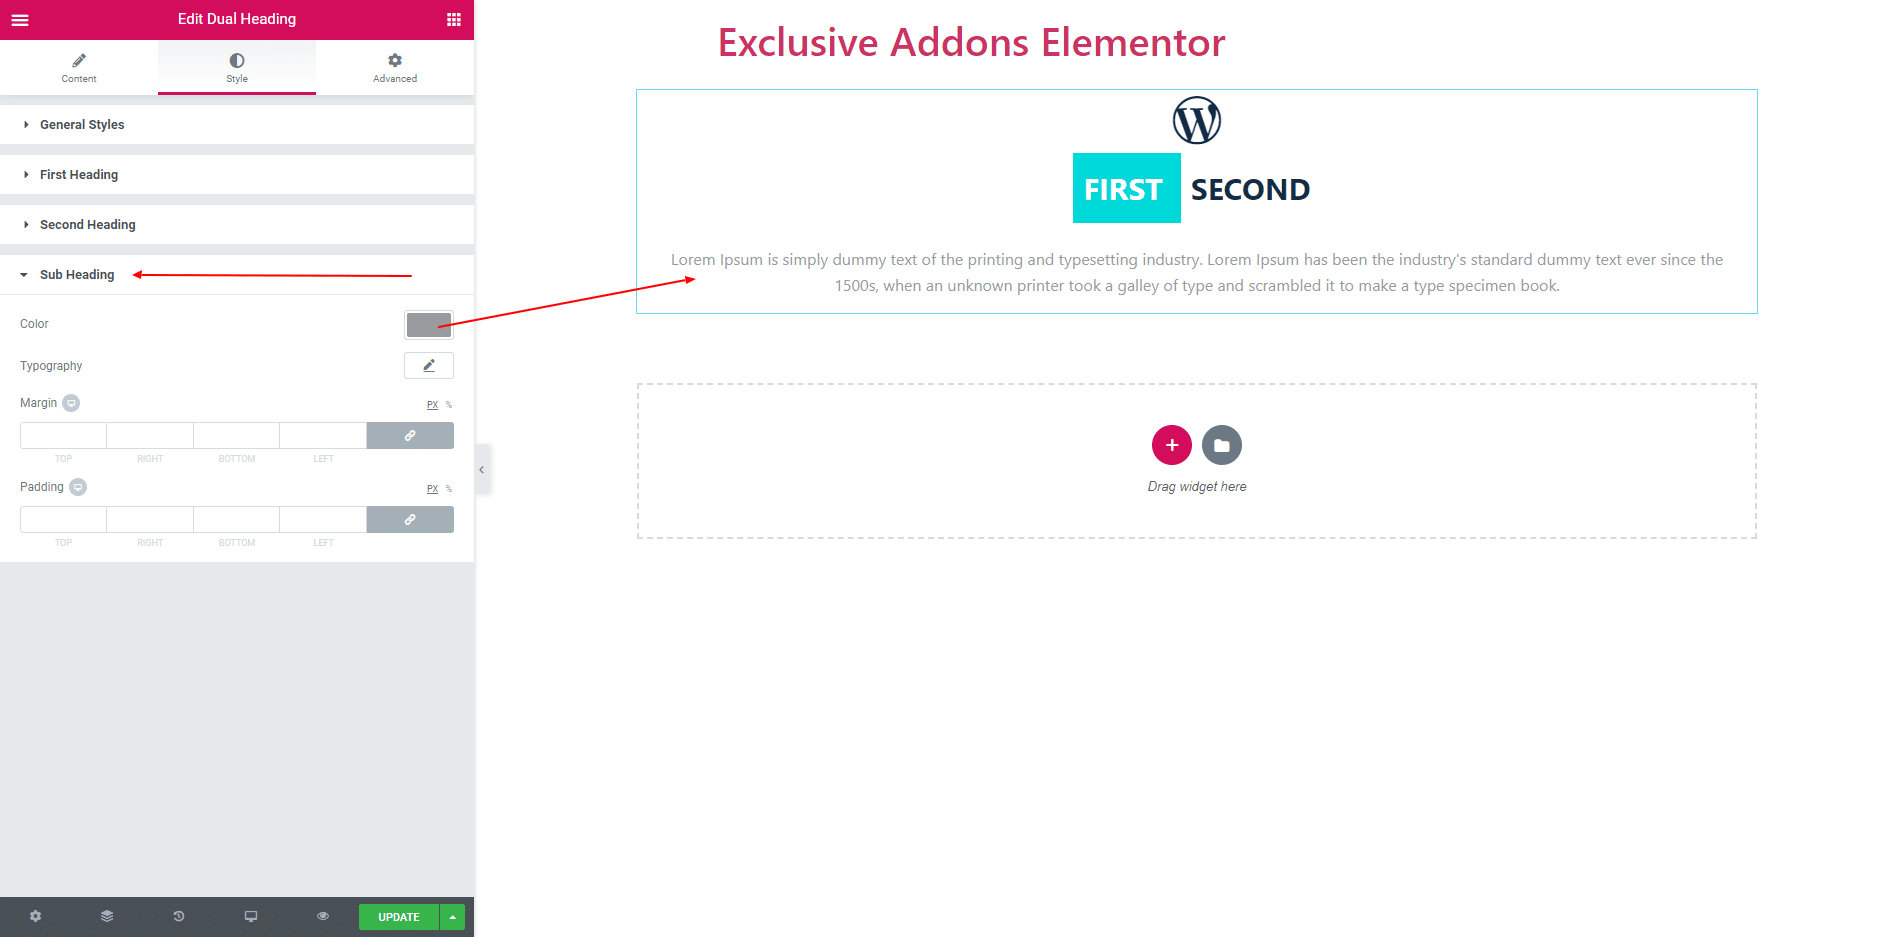Screen dimensions: 1903x937
Task: Open the History icon in footer
Action: click(179, 916)
